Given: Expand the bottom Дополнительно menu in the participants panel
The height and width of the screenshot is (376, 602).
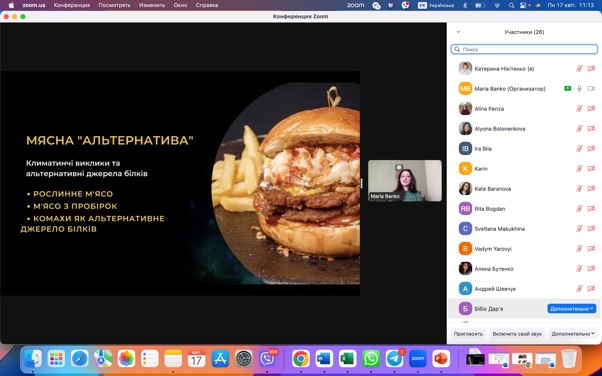Looking at the screenshot, I should click(x=572, y=334).
